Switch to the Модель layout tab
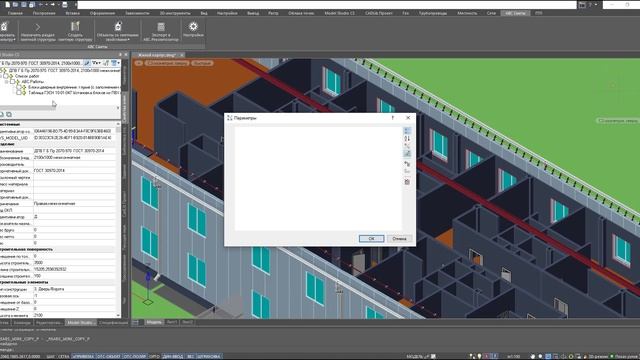Image resolution: width=640 pixels, height=360 pixels. click(154, 322)
